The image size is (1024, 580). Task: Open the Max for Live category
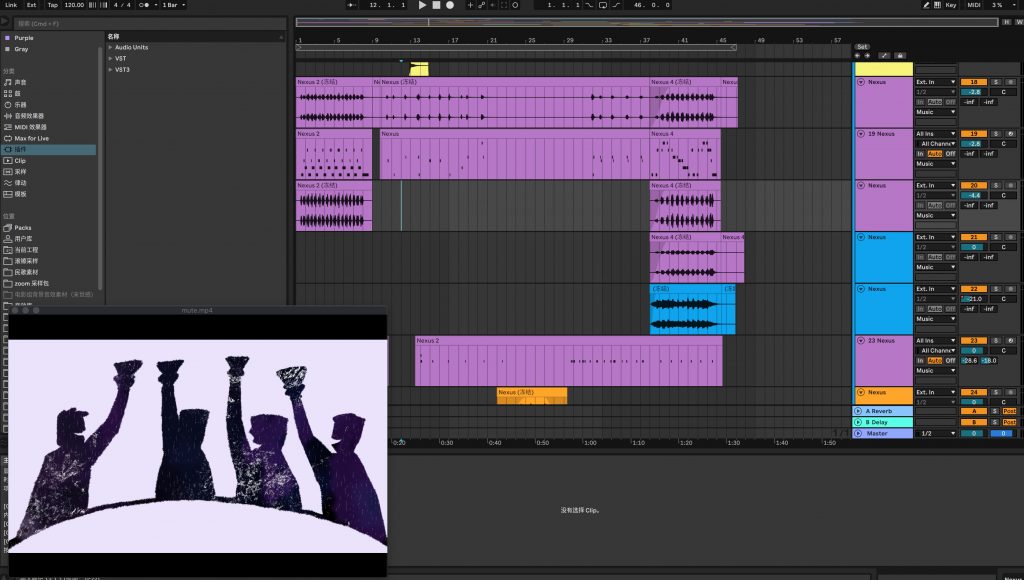click(x=32, y=138)
